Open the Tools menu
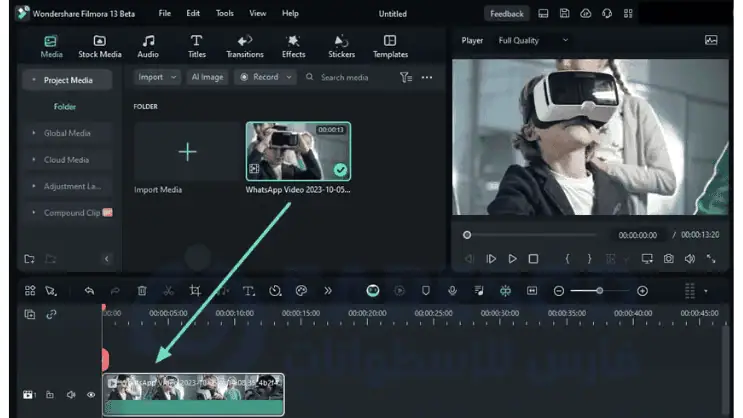This screenshot has width=743, height=418. pos(225,13)
